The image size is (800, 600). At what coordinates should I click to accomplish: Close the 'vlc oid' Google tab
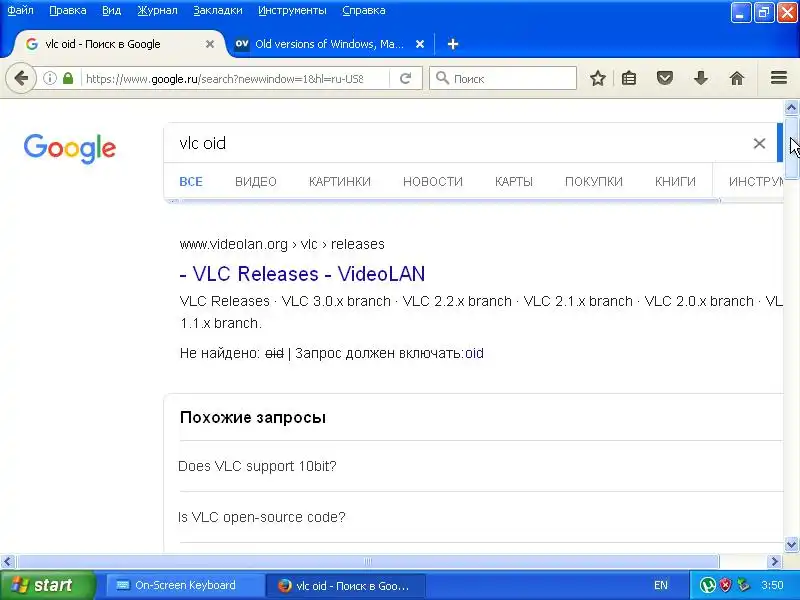point(210,44)
